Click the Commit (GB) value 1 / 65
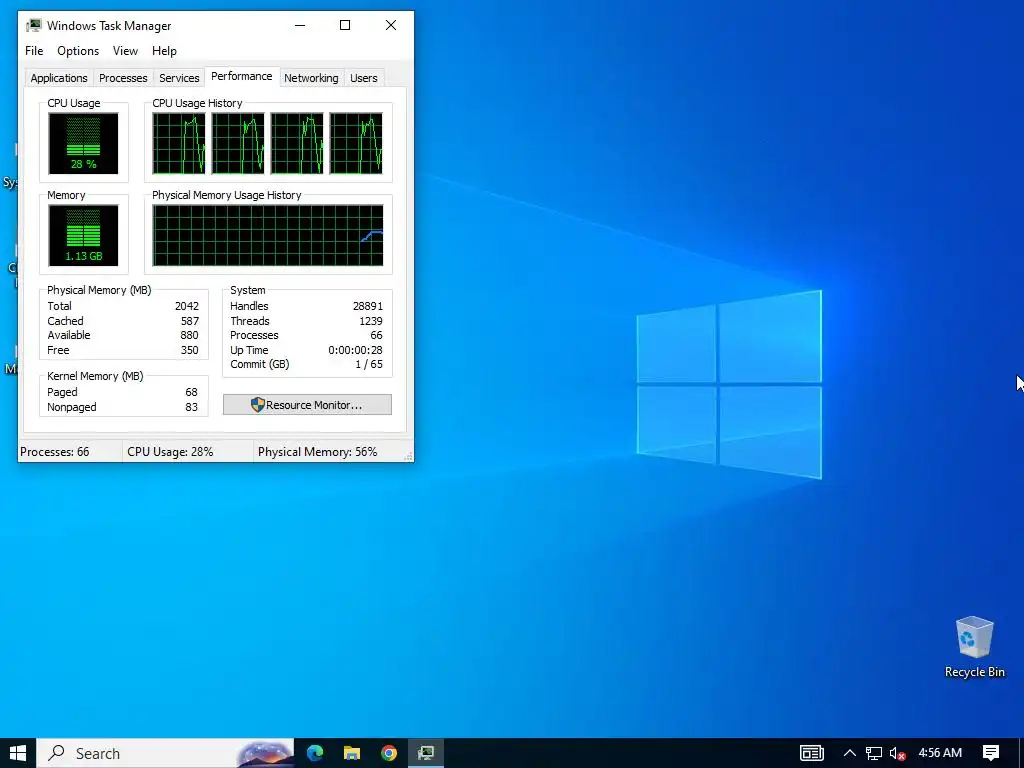Image resolution: width=1024 pixels, height=768 pixels. click(369, 364)
